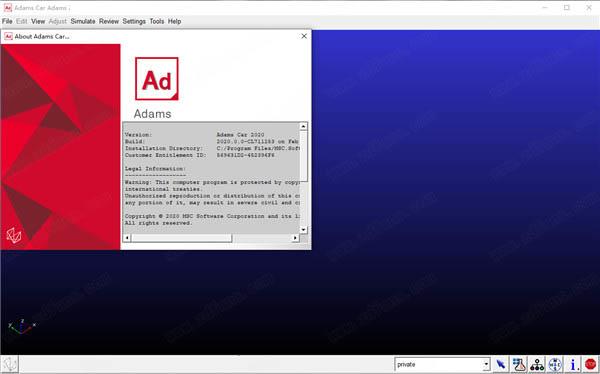Screen dimensions: 600x374
Task: Open the greyed Edit menu
Action: coord(22,21)
